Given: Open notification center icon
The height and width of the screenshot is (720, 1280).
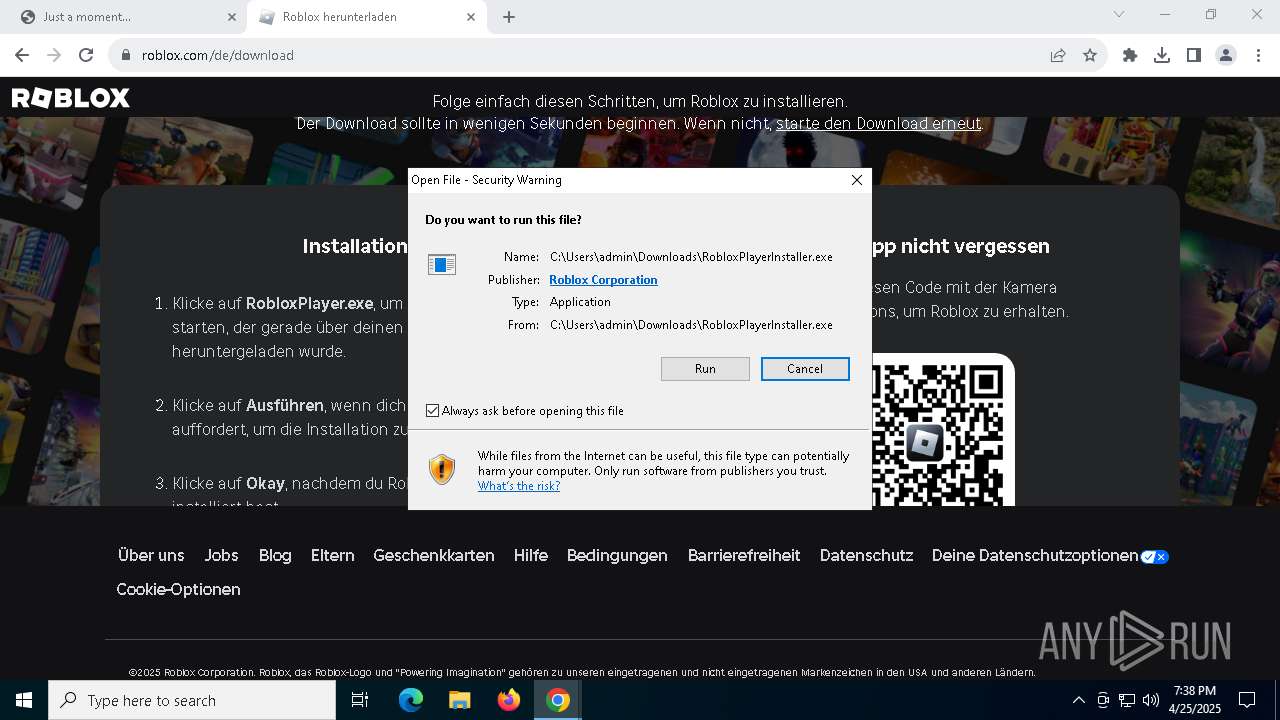Looking at the screenshot, I should click(1247, 700).
